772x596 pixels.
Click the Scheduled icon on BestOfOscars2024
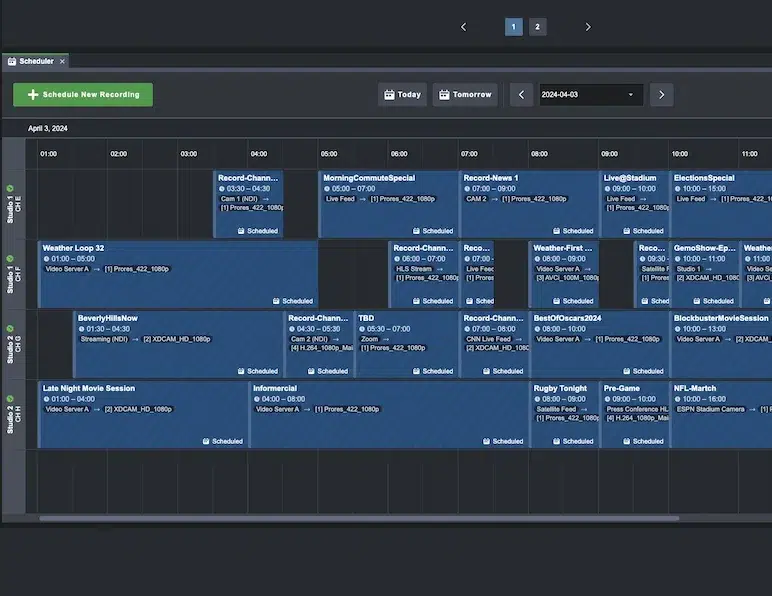pyautogui.click(x=626, y=371)
